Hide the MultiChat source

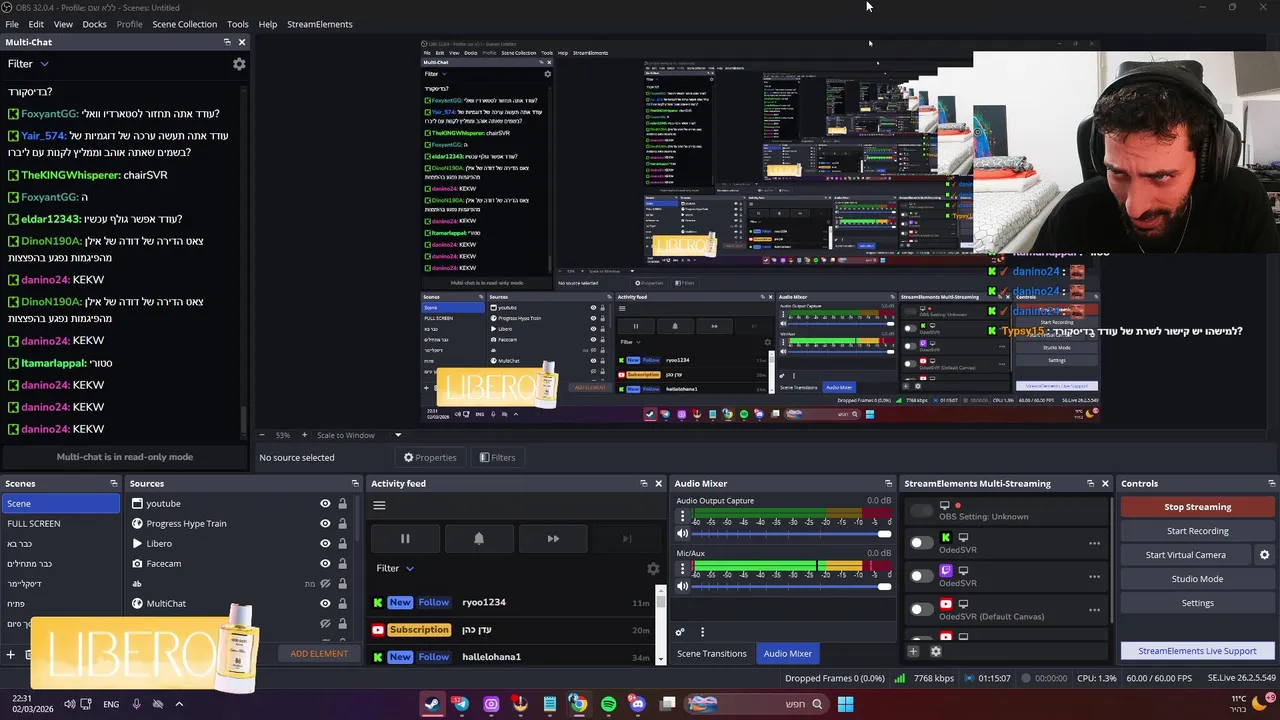[x=325, y=604]
